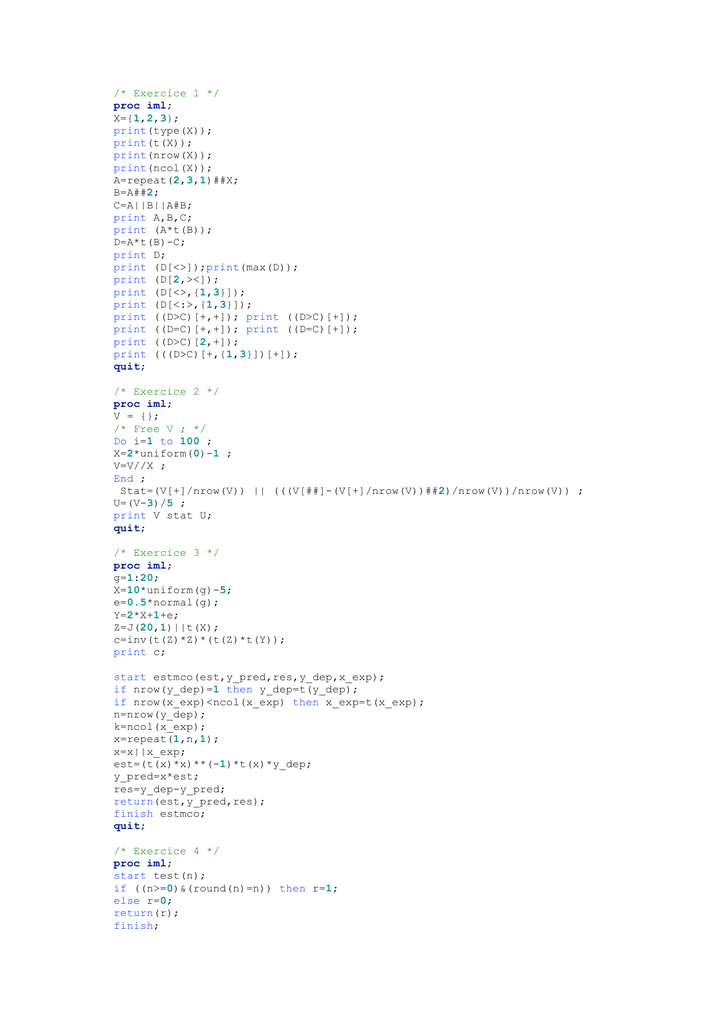Image resolution: width=725 pixels, height=1024 pixels.
Task: Click the 'U=(V-3)/5 ;' line
Action: (150, 504)
